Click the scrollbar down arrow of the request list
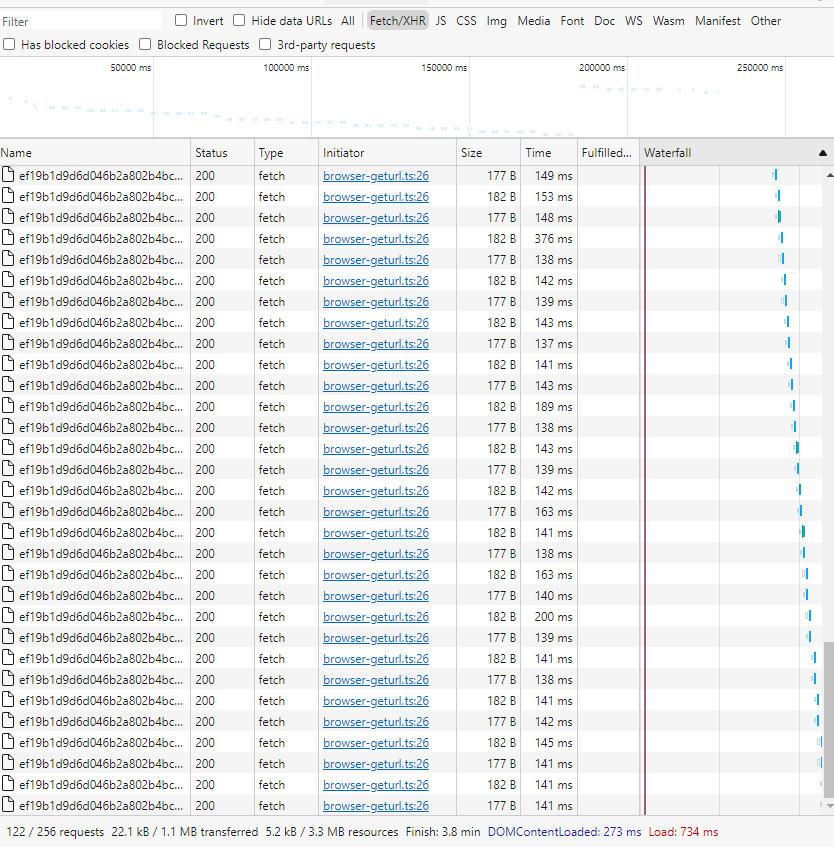Viewport: 834px width, 847px height. tap(829, 805)
